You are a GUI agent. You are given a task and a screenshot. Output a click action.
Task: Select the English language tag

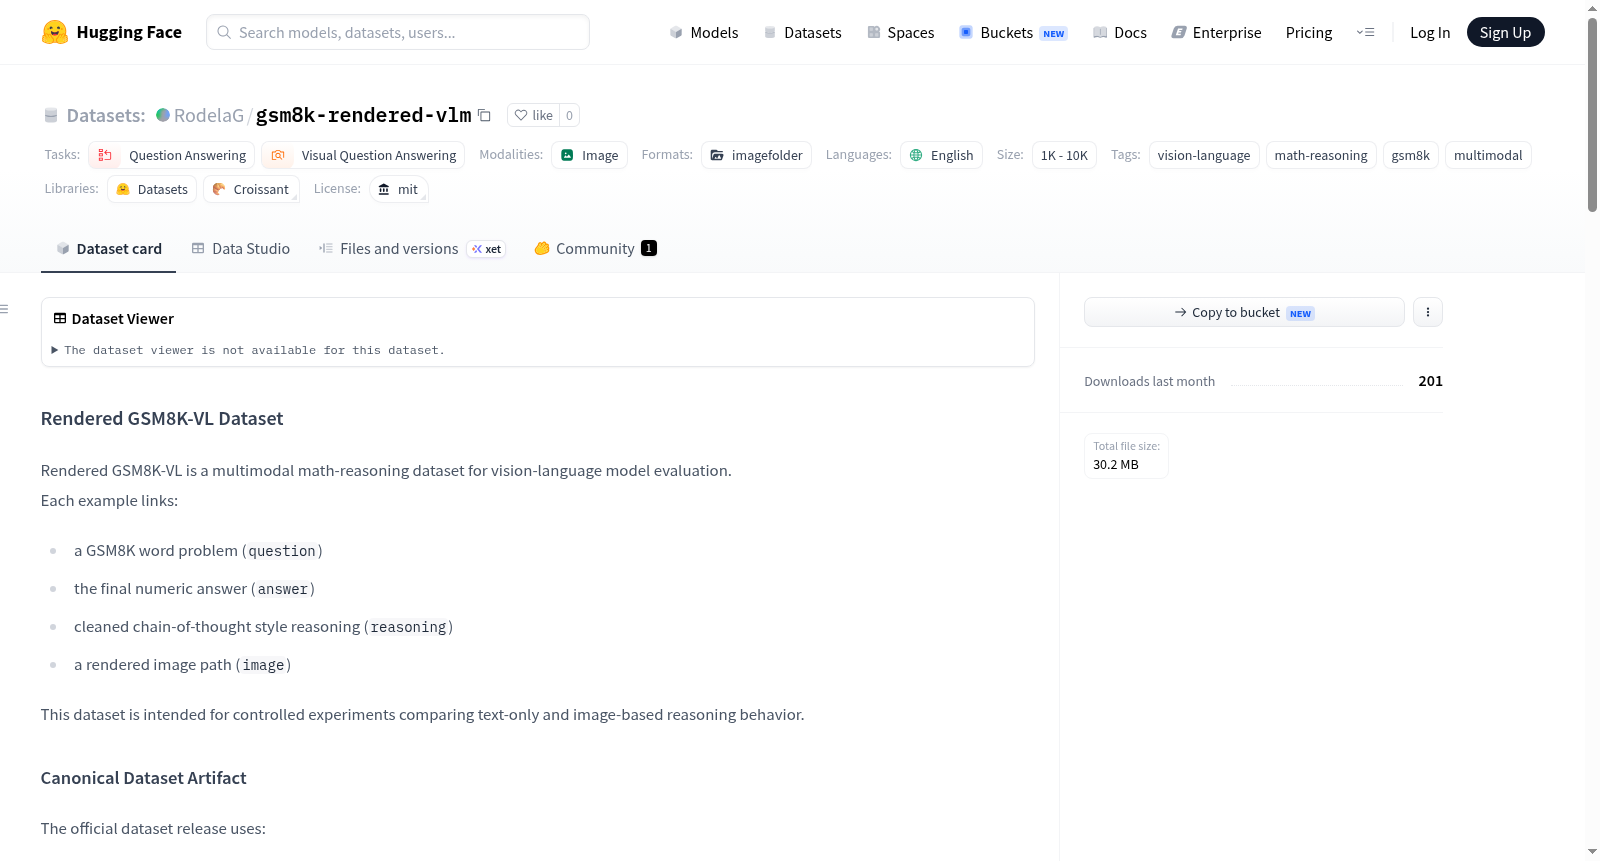[x=941, y=155]
